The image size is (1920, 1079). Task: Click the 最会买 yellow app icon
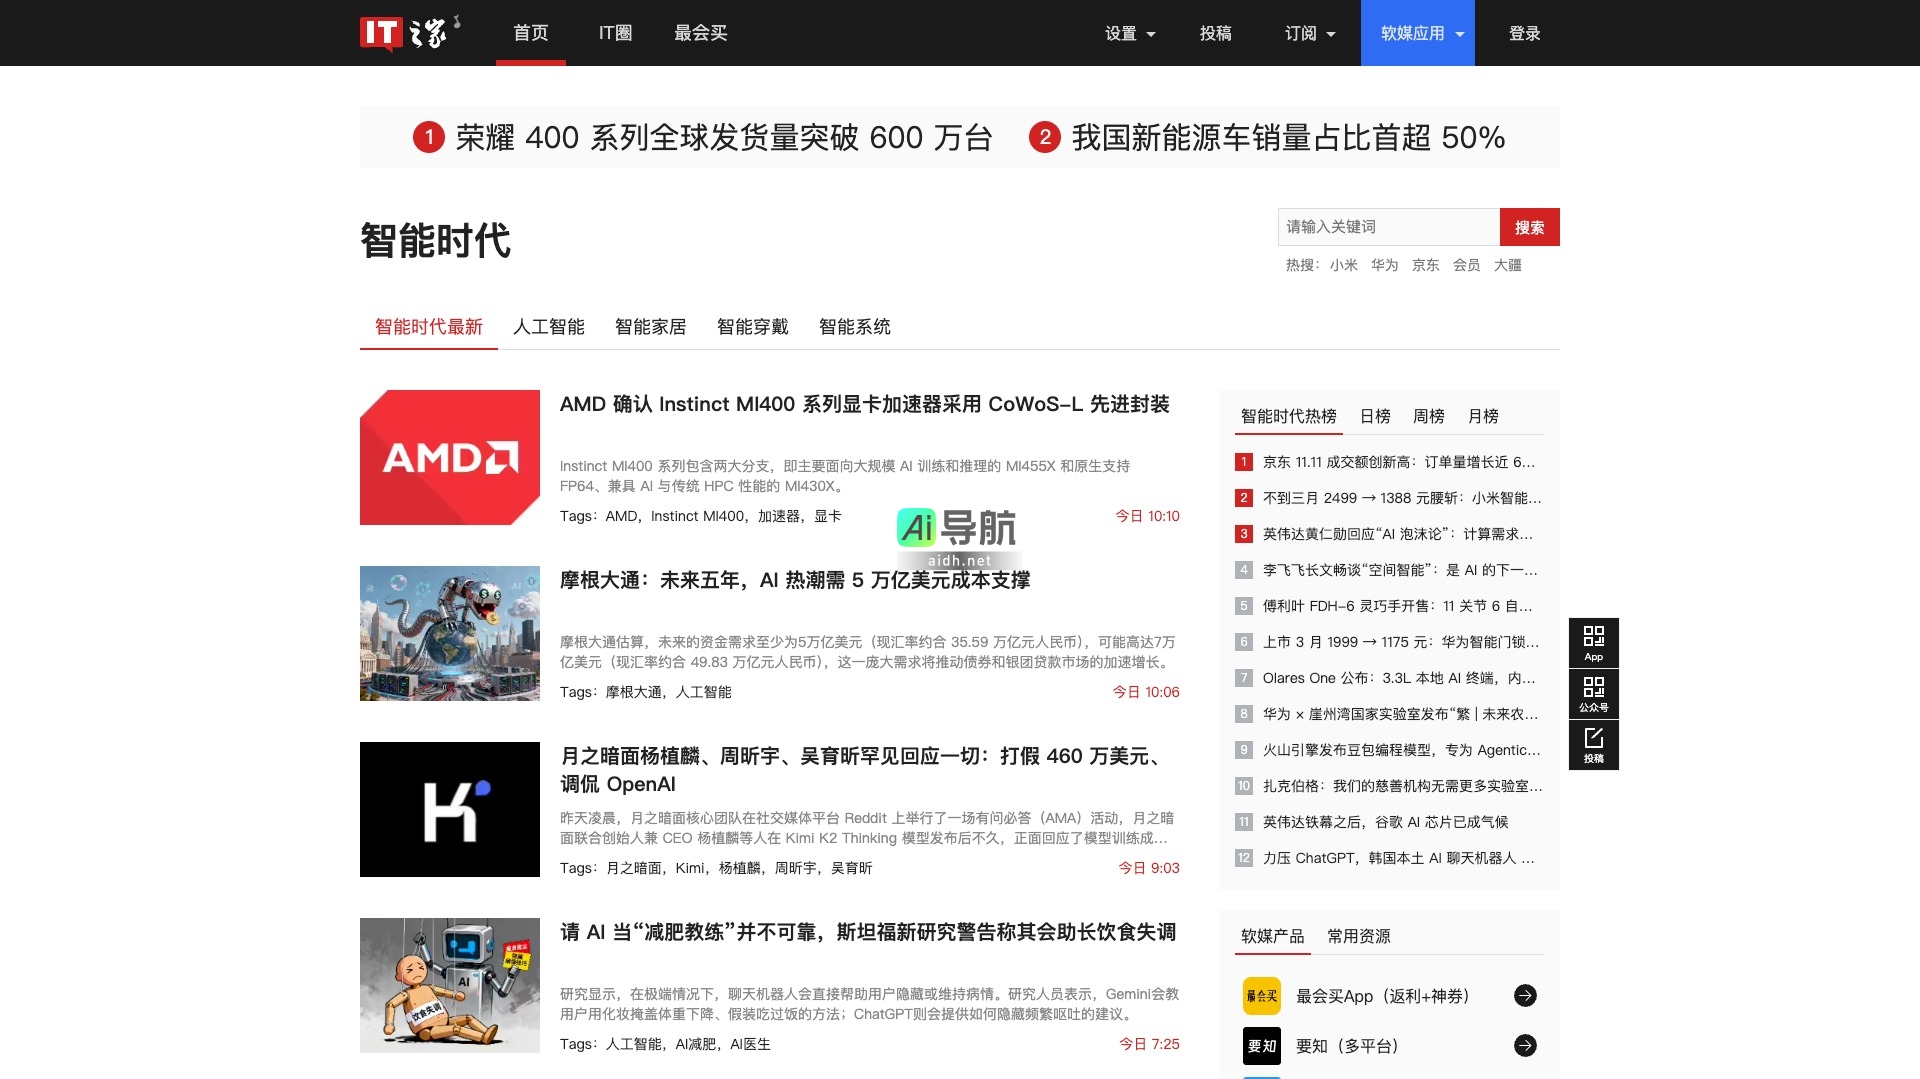pos(1261,995)
